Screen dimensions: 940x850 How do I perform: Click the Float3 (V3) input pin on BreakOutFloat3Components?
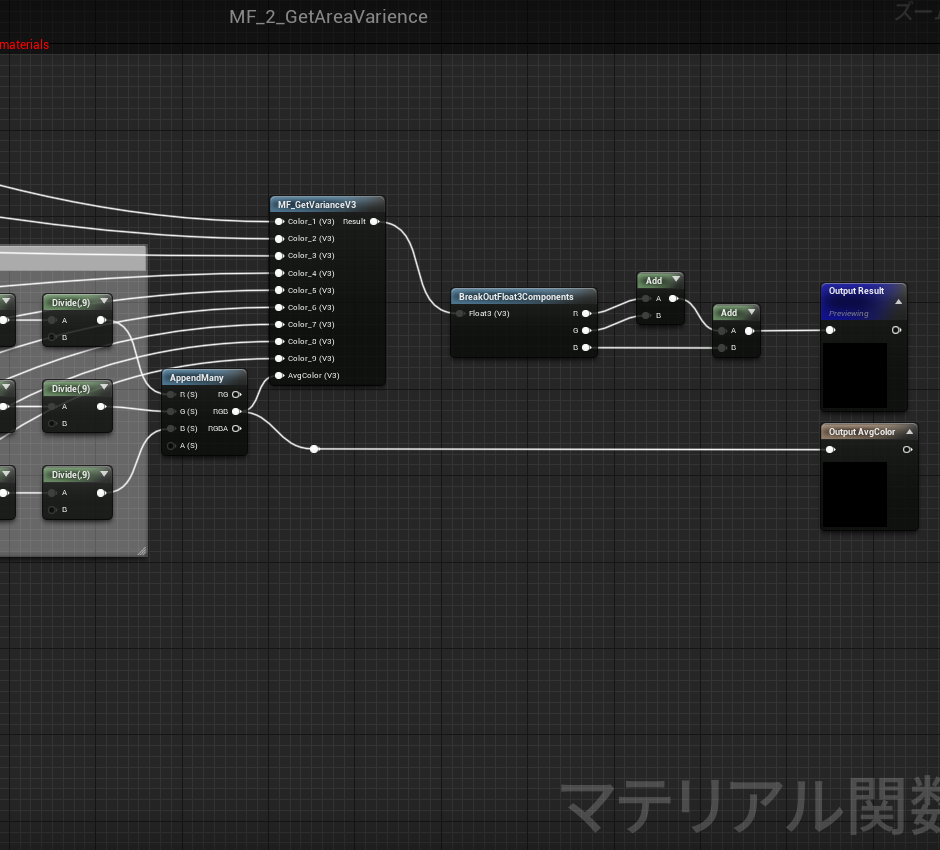pos(460,314)
